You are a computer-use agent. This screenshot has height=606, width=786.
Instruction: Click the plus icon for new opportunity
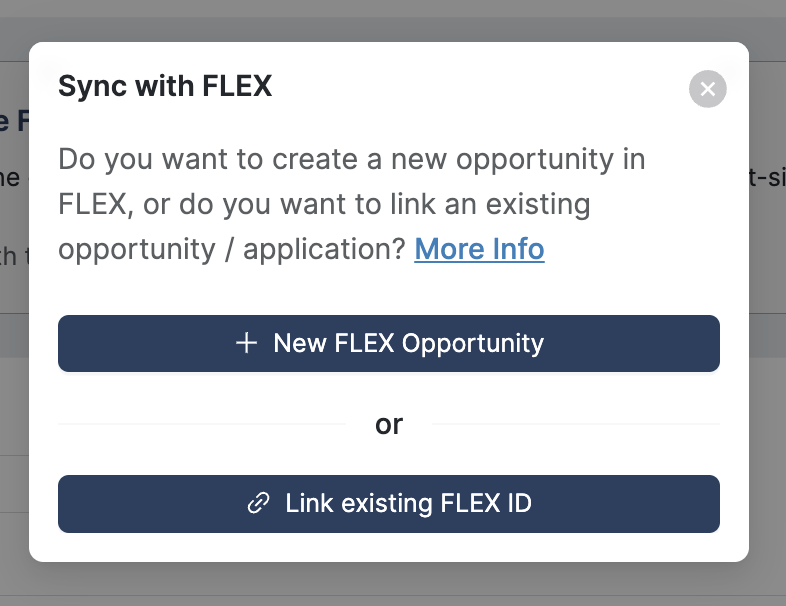(246, 344)
